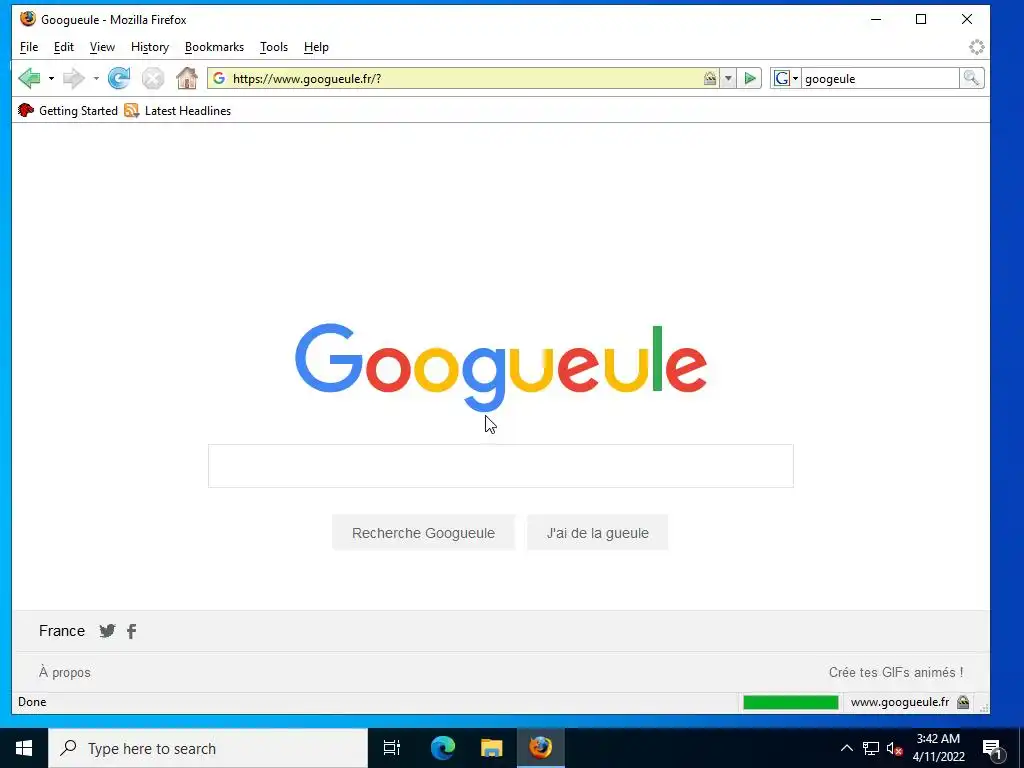Open the Action Center notifications icon
Screen dimensions: 1024x768
992,748
